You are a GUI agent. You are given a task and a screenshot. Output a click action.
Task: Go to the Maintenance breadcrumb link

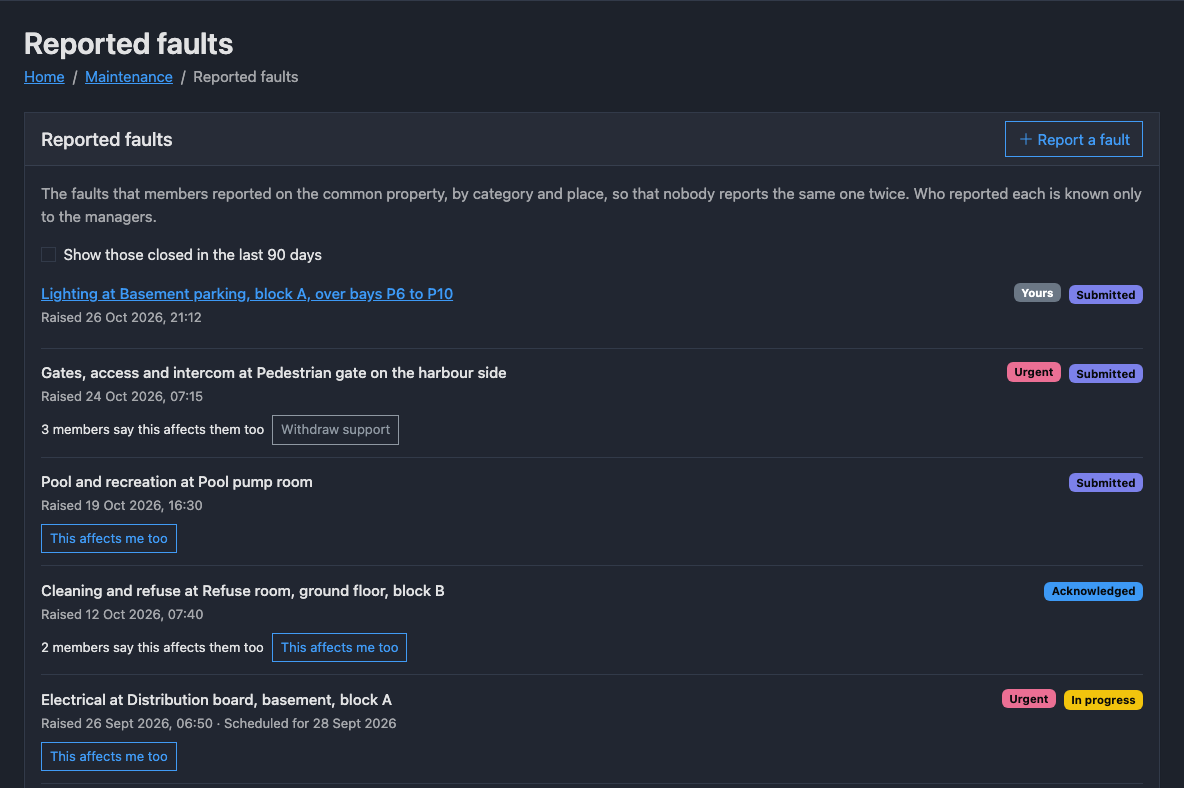(x=128, y=77)
